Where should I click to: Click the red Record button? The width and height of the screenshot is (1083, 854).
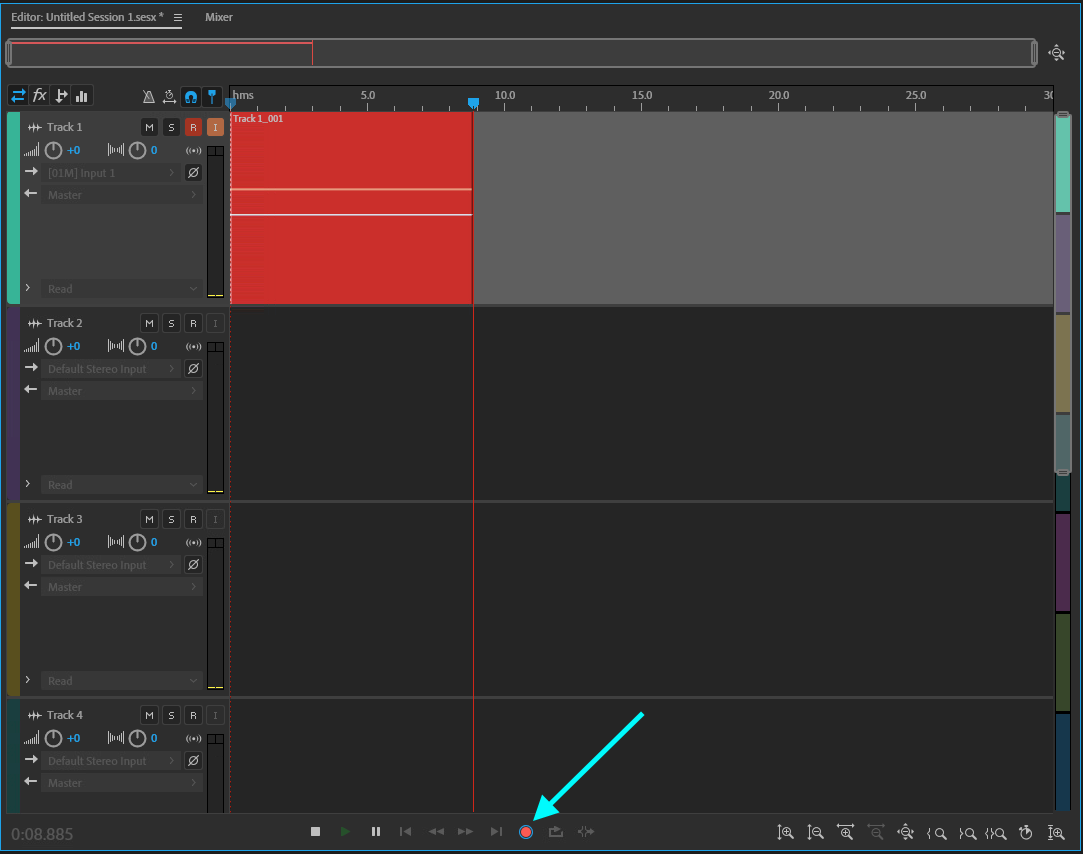(x=526, y=832)
